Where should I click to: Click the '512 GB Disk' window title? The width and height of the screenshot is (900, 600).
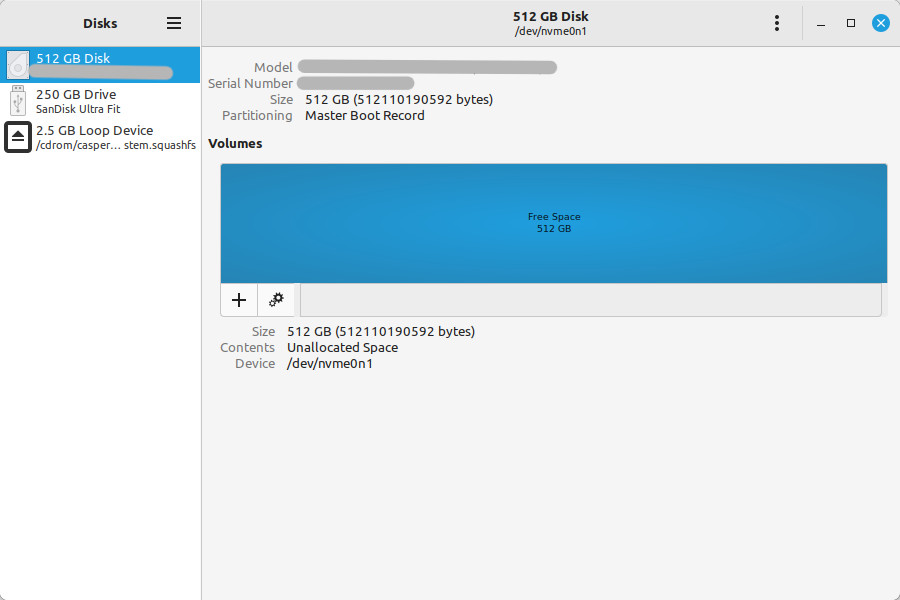coord(550,16)
